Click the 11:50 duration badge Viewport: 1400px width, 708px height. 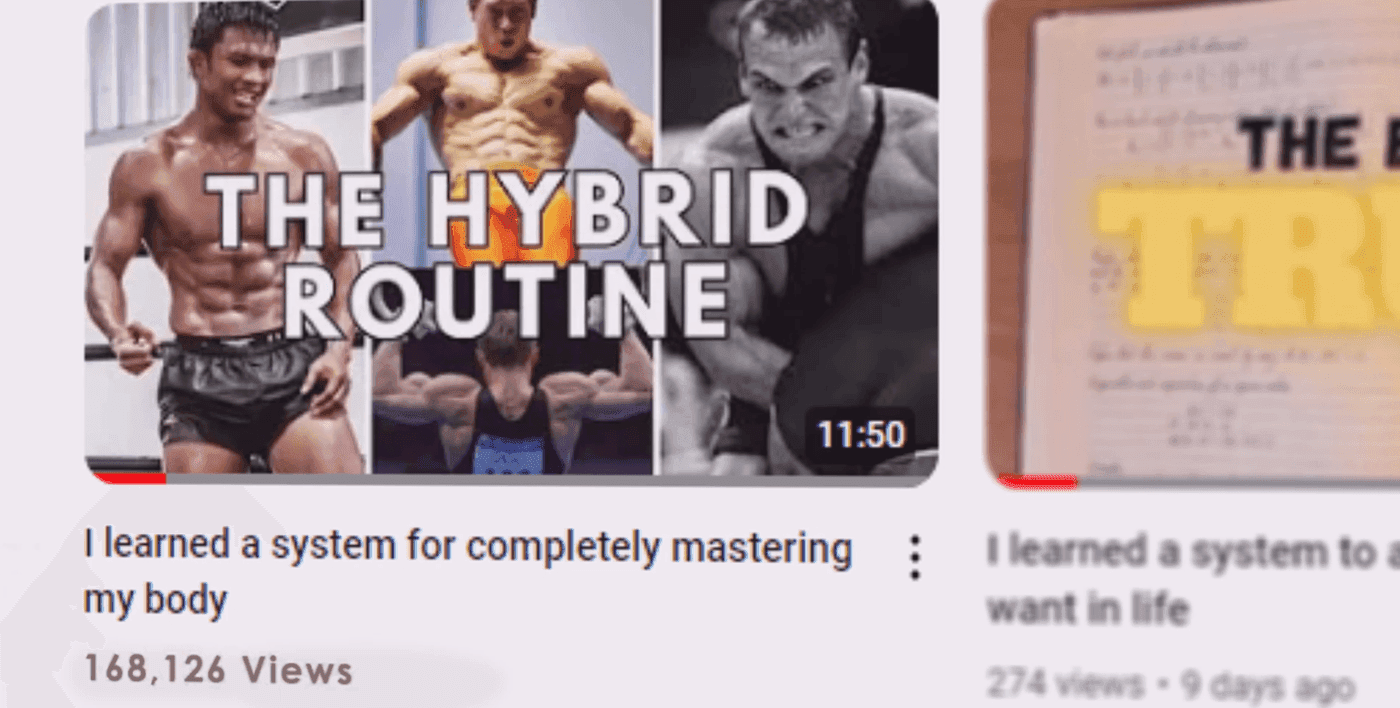[x=861, y=434]
